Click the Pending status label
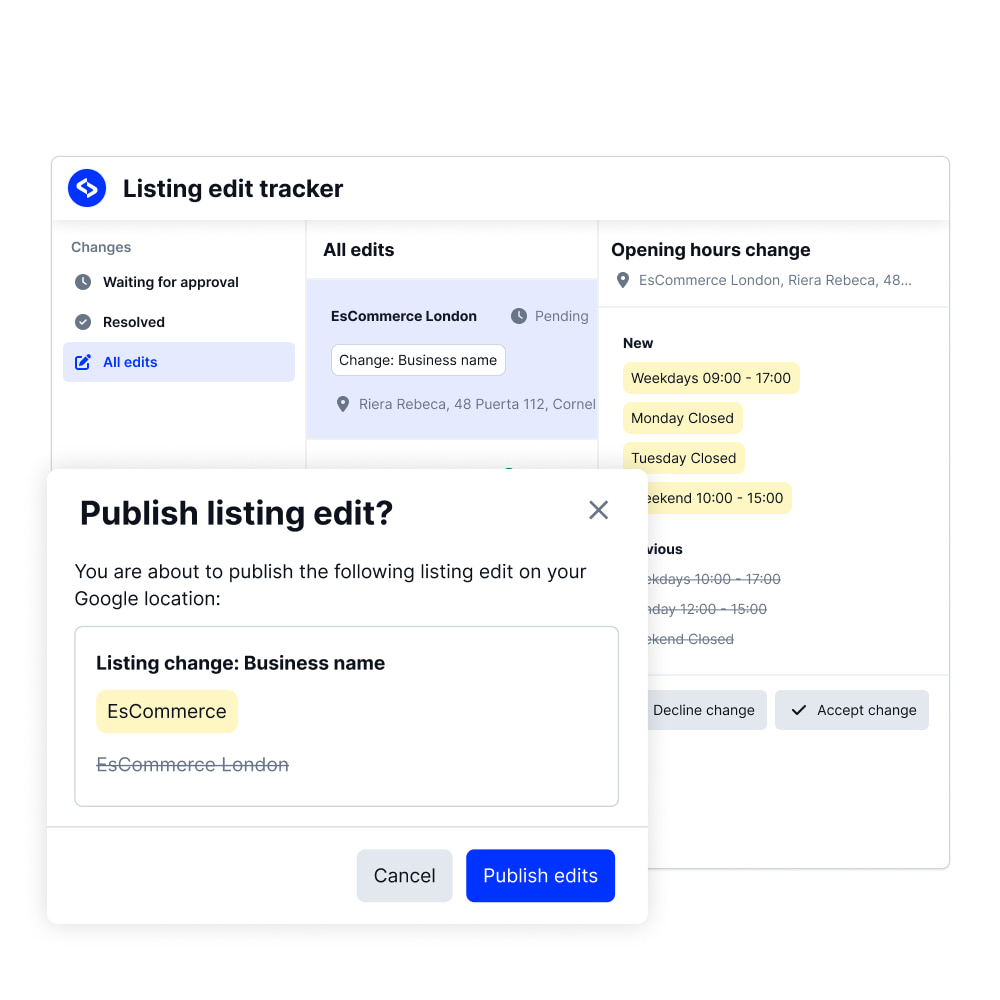Screen dimensions: 1000x1000 (x=561, y=316)
